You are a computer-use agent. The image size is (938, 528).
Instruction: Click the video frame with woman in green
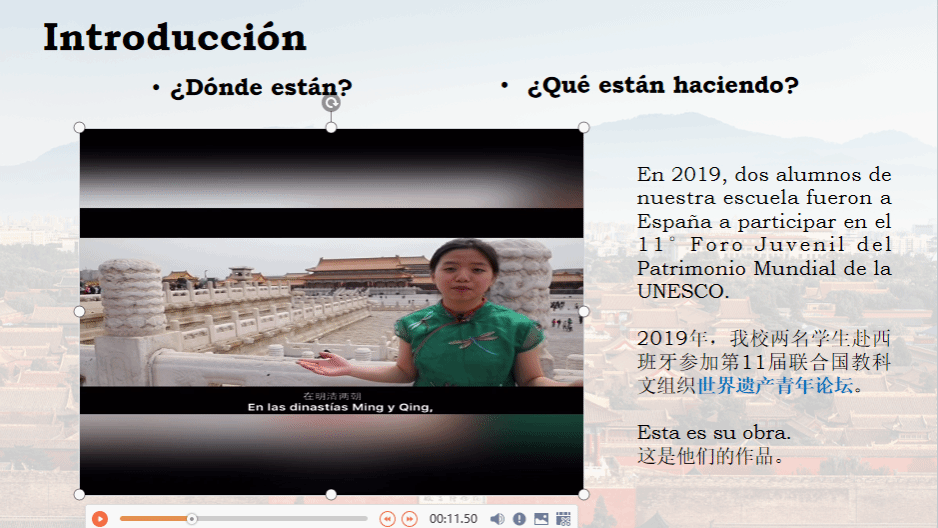pos(331,312)
